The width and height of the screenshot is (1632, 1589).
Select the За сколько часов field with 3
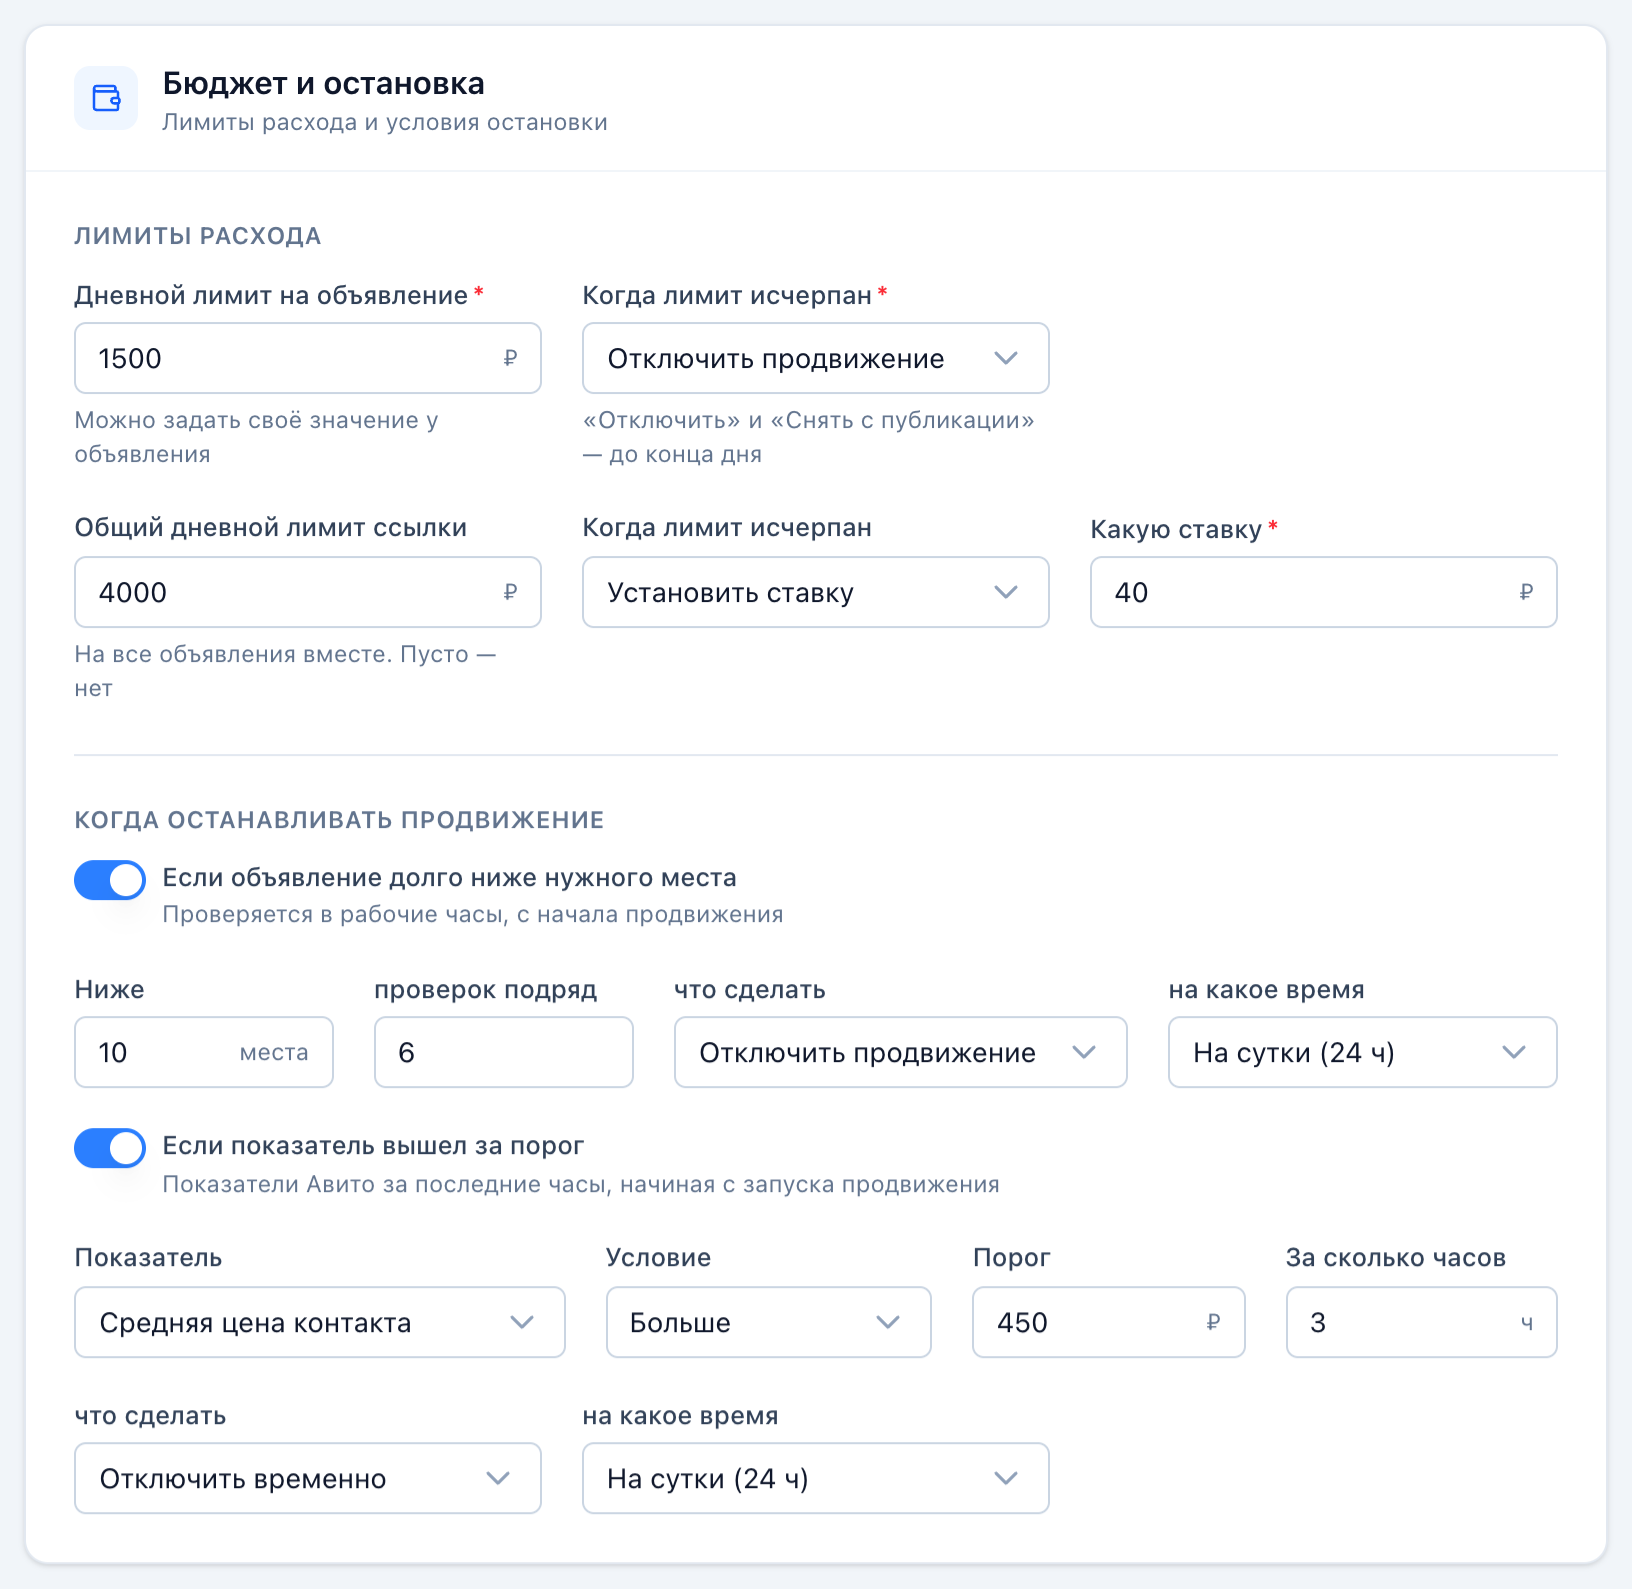(1422, 1322)
